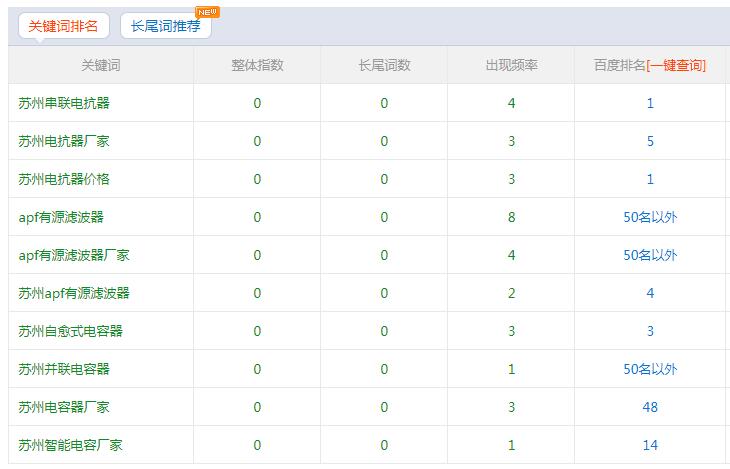Screen dimensions: 730x469
Task: Select frequency value 1 for 苏州并联电容器
Action: coord(512,369)
